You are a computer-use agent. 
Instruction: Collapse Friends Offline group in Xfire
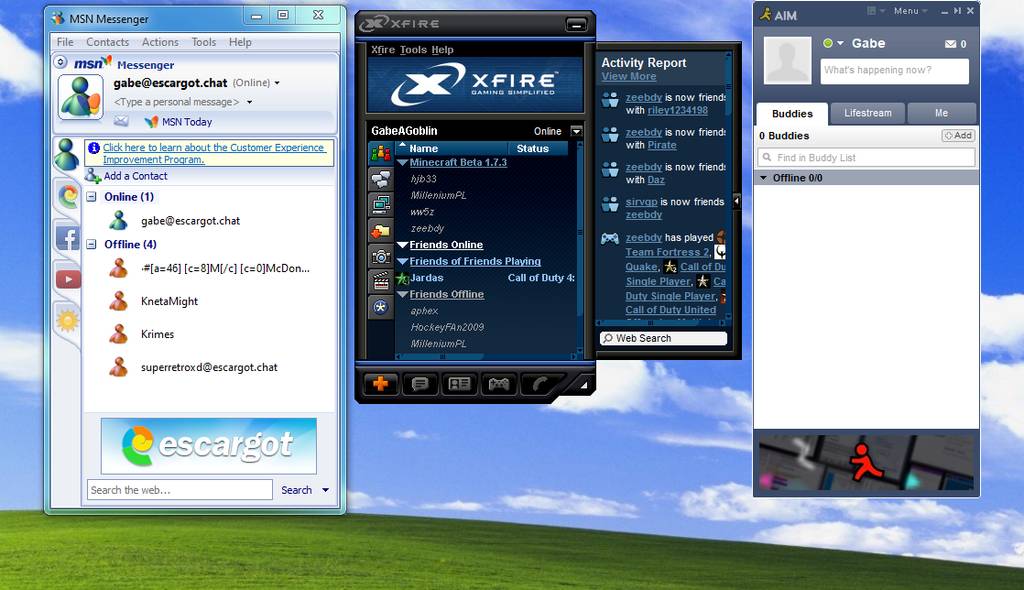click(x=403, y=295)
